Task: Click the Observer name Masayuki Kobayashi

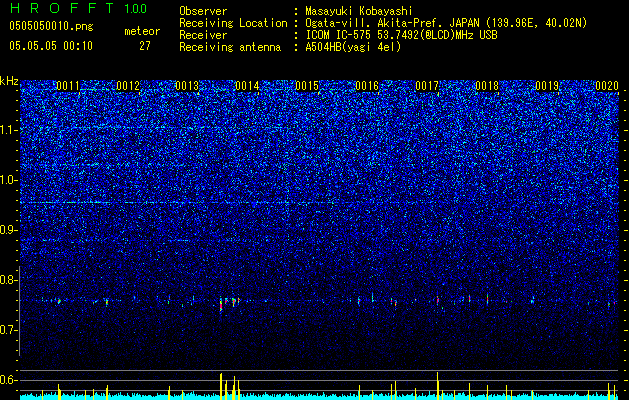Action: tap(359, 11)
